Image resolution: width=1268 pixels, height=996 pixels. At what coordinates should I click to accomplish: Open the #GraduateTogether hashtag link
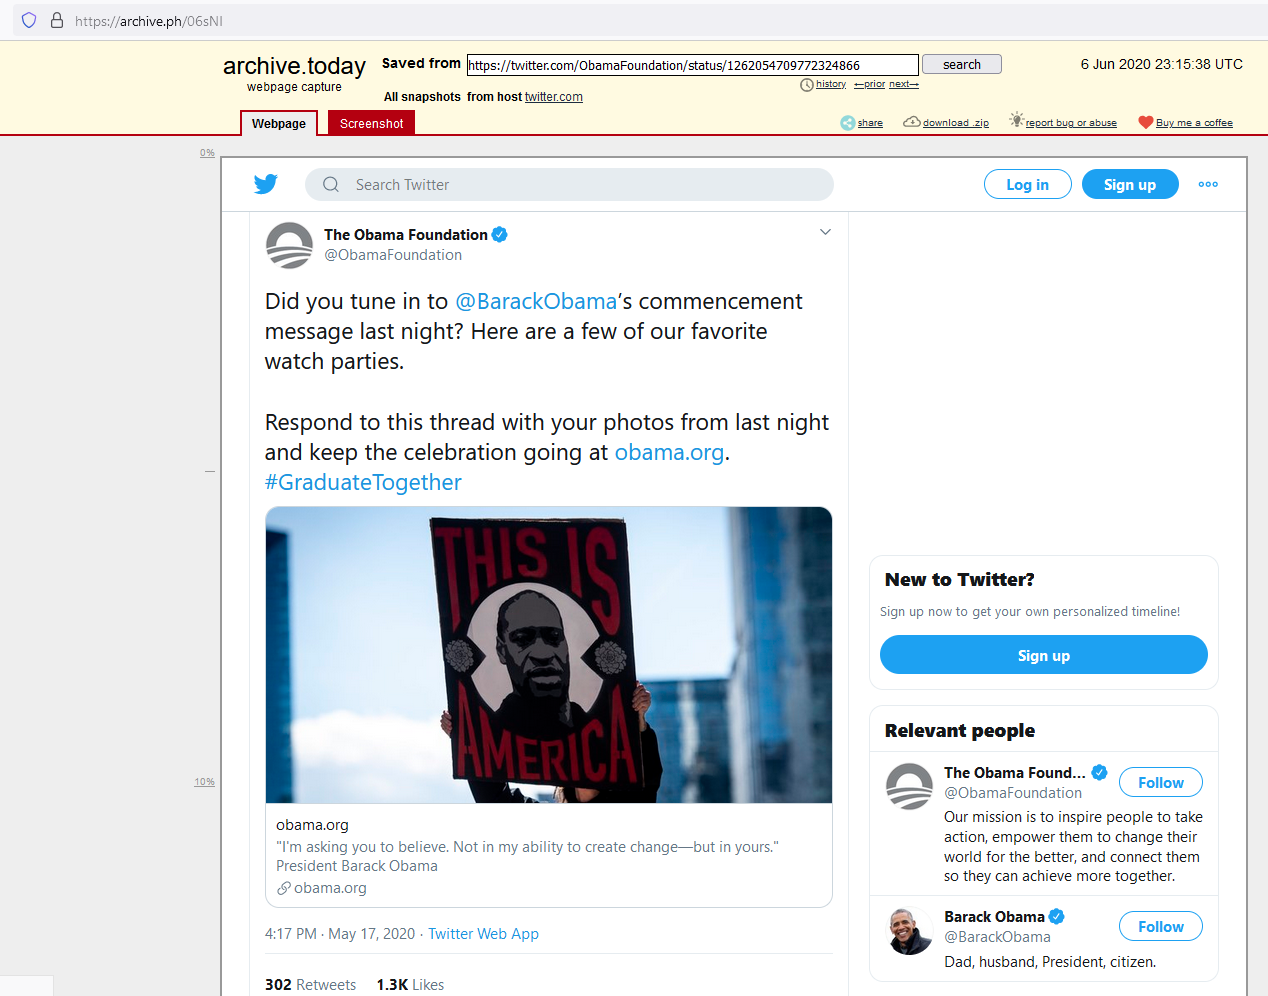point(363,482)
